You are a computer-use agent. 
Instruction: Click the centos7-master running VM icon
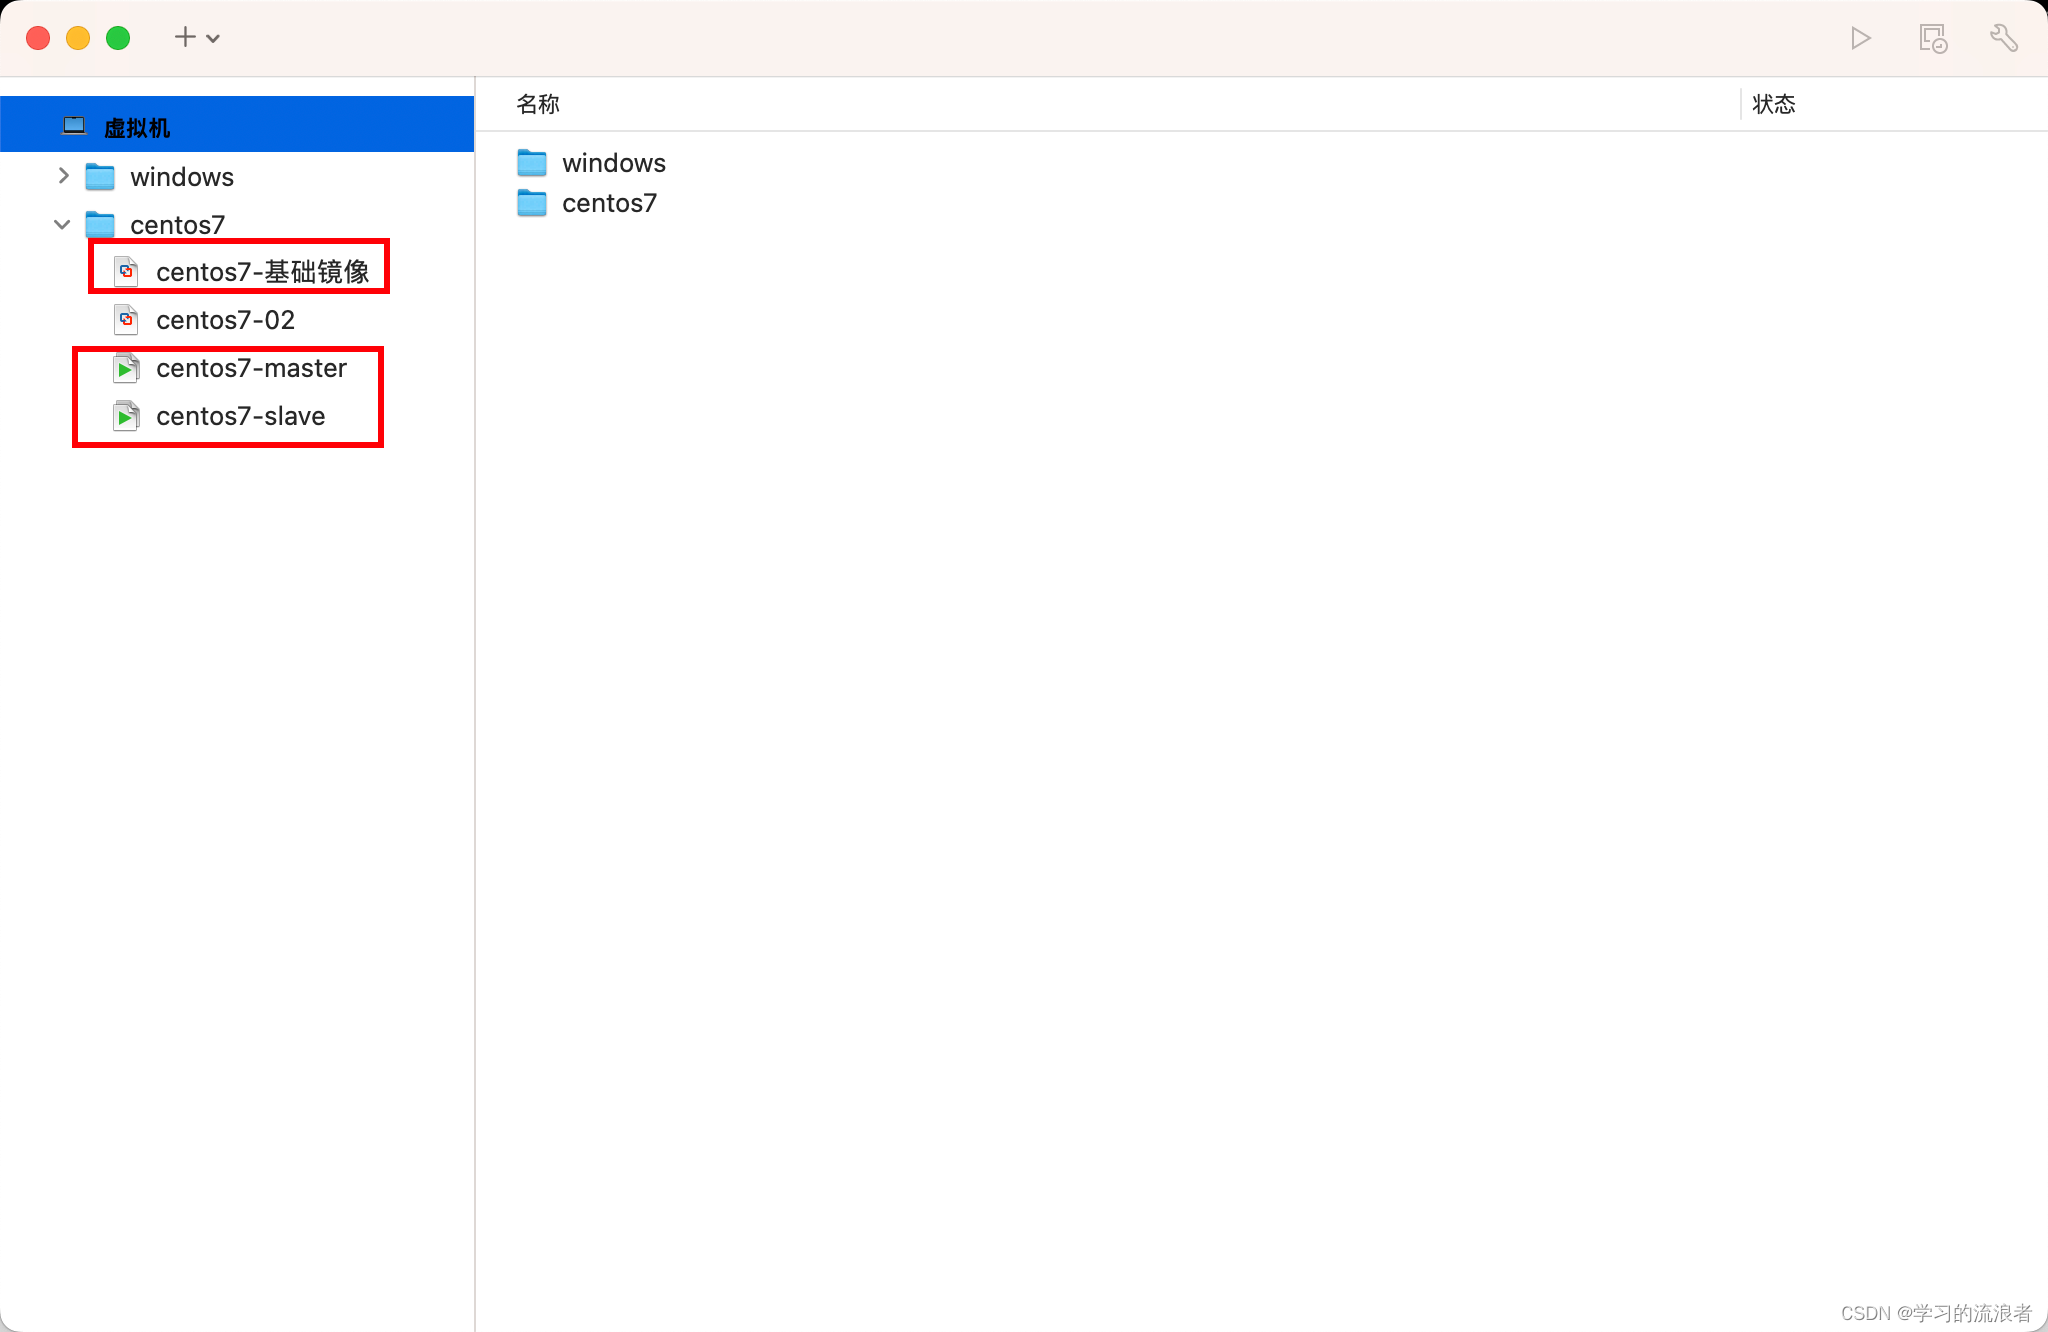click(126, 369)
